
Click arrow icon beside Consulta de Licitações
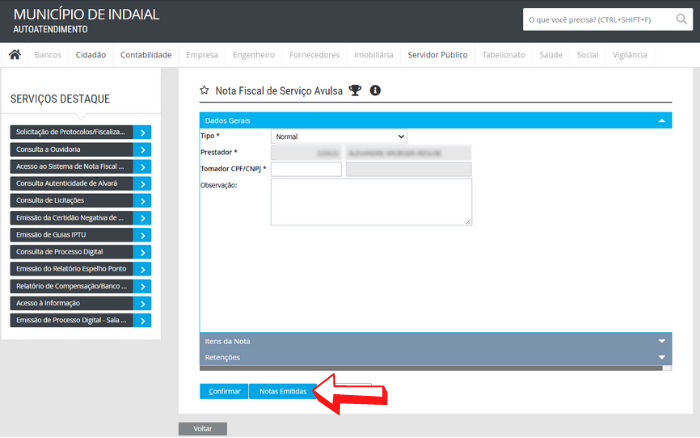[x=144, y=200]
